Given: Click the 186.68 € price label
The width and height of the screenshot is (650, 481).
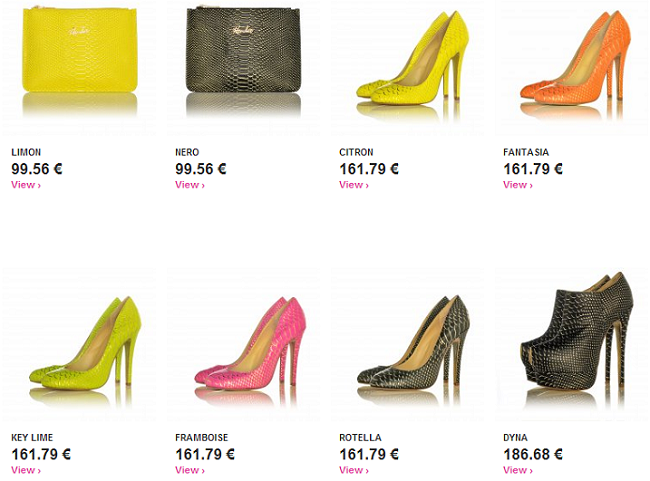Looking at the screenshot, I should pyautogui.click(x=533, y=454).
